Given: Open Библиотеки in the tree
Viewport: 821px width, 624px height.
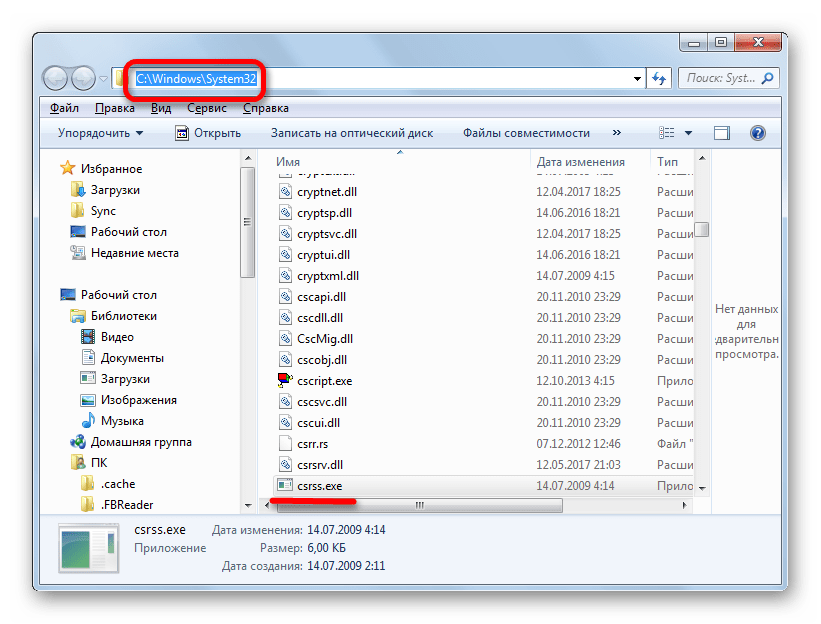Looking at the screenshot, I should (x=124, y=316).
